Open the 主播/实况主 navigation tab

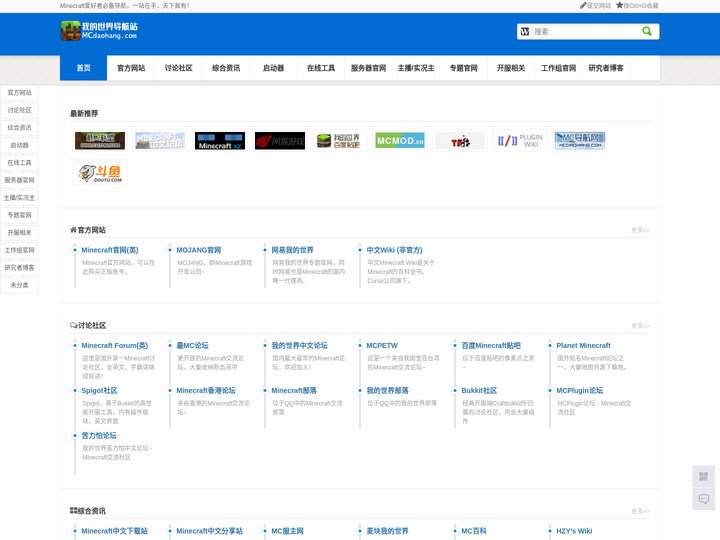(x=416, y=68)
